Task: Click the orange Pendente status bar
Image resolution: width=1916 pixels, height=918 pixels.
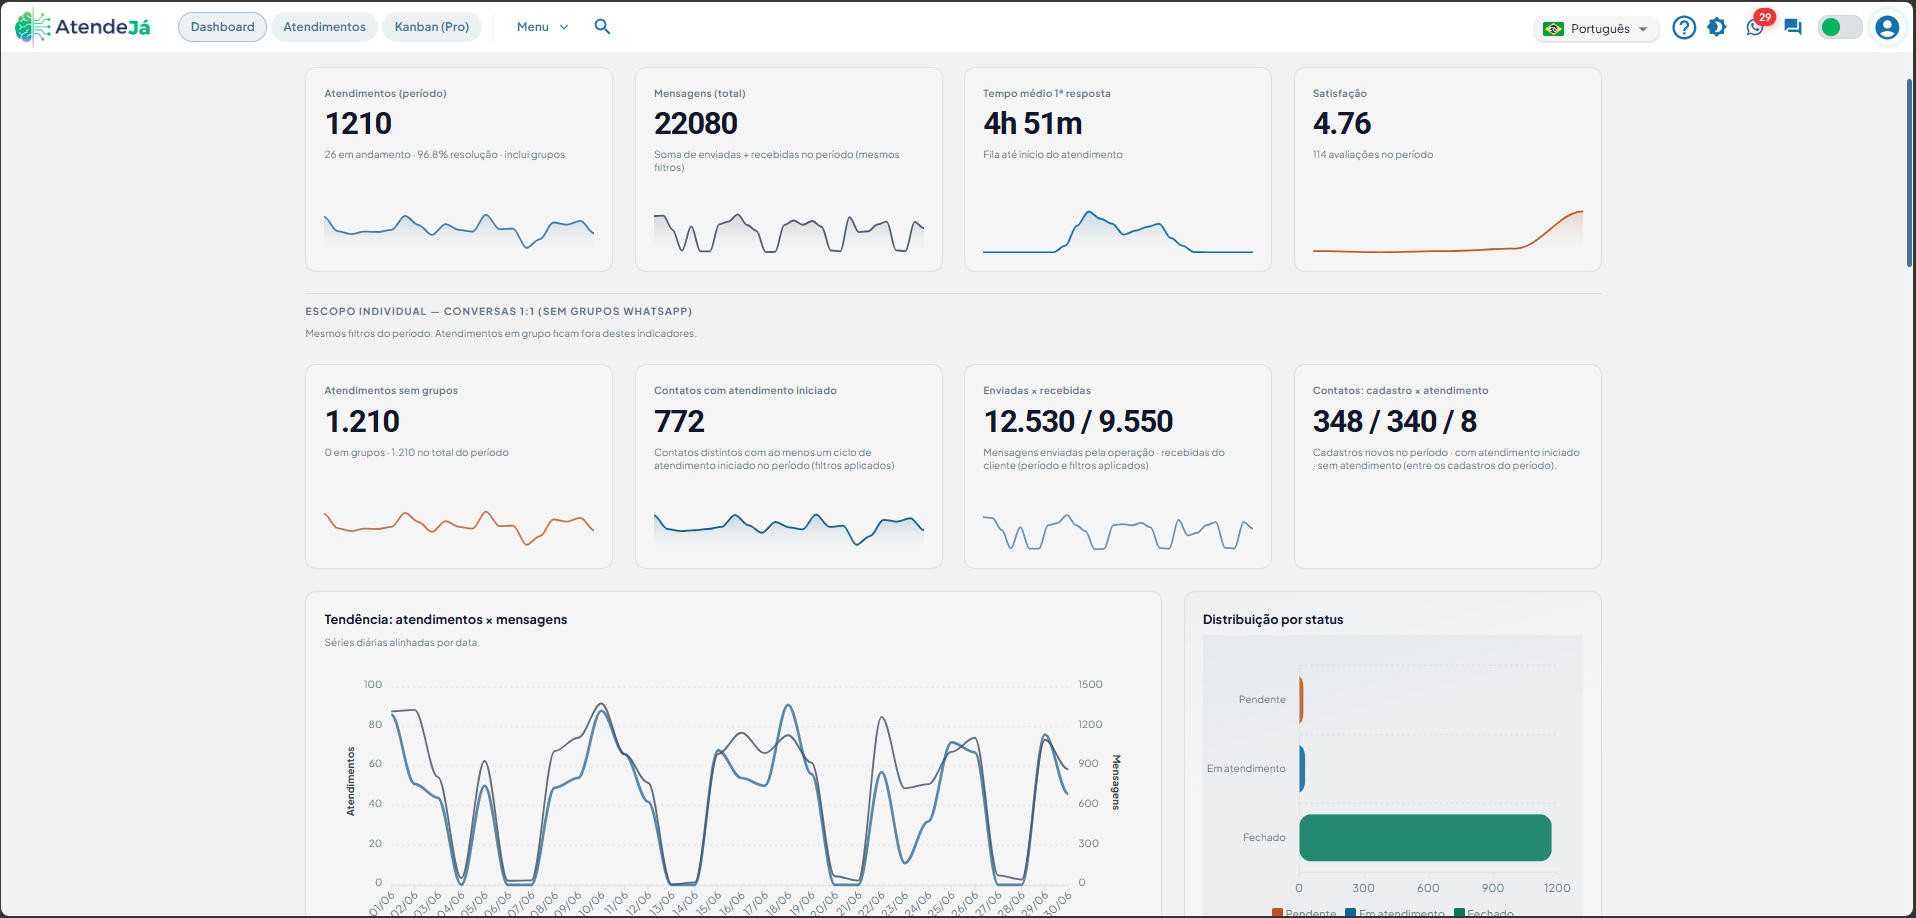Action: [x=1301, y=699]
